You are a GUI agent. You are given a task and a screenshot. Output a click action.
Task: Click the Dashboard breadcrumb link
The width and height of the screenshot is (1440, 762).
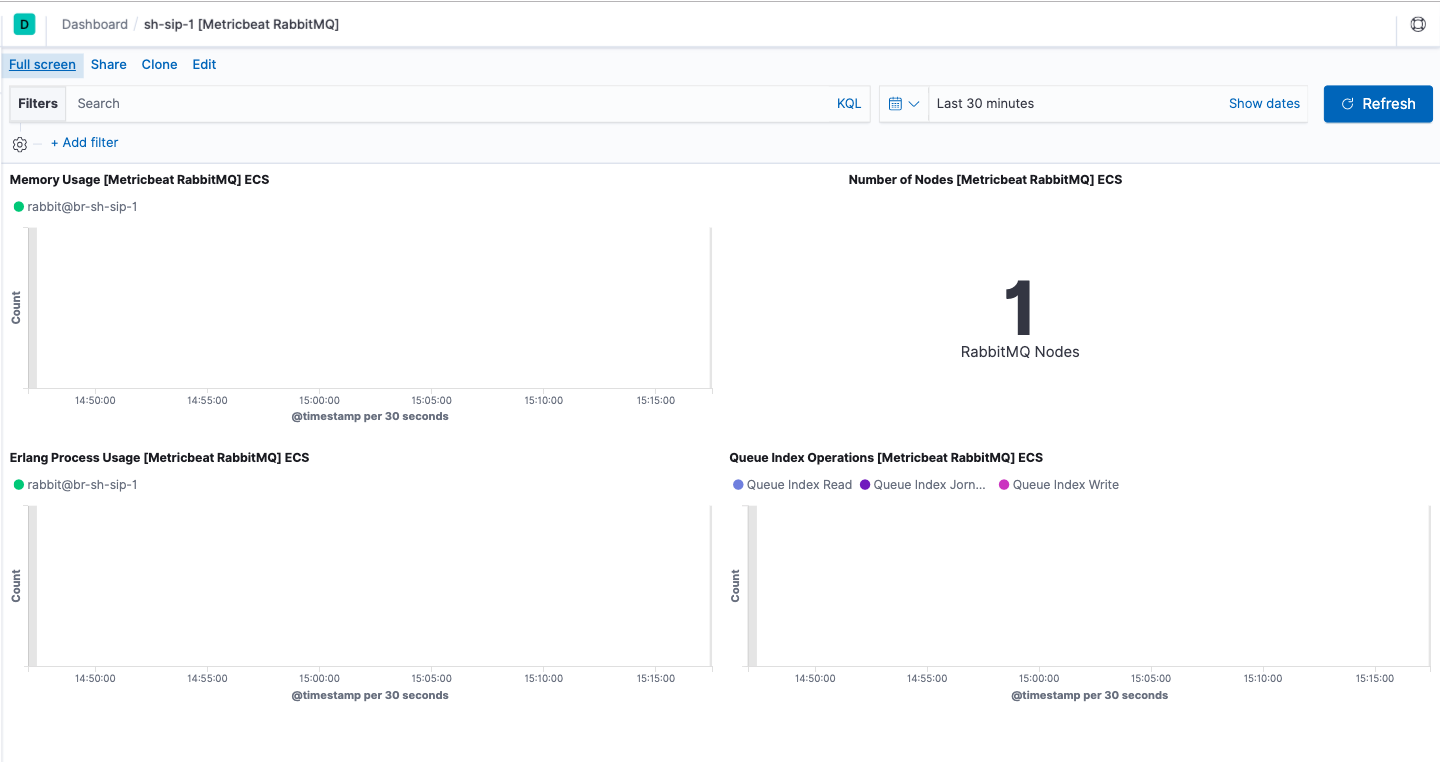click(95, 24)
